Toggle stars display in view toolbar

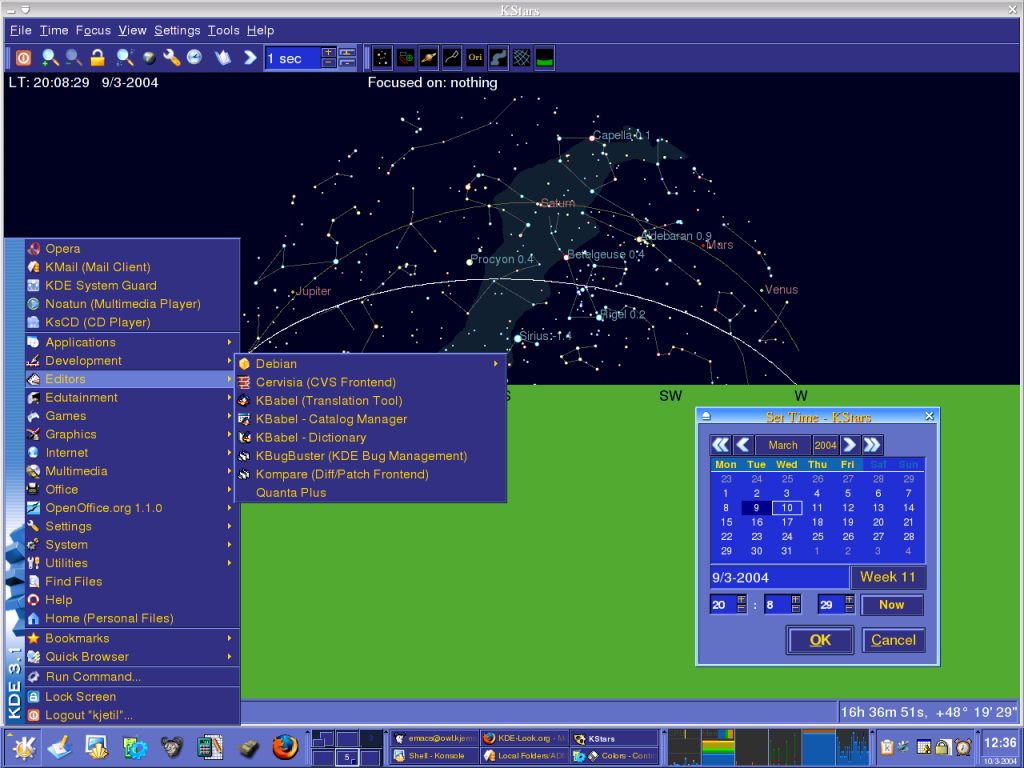point(382,58)
